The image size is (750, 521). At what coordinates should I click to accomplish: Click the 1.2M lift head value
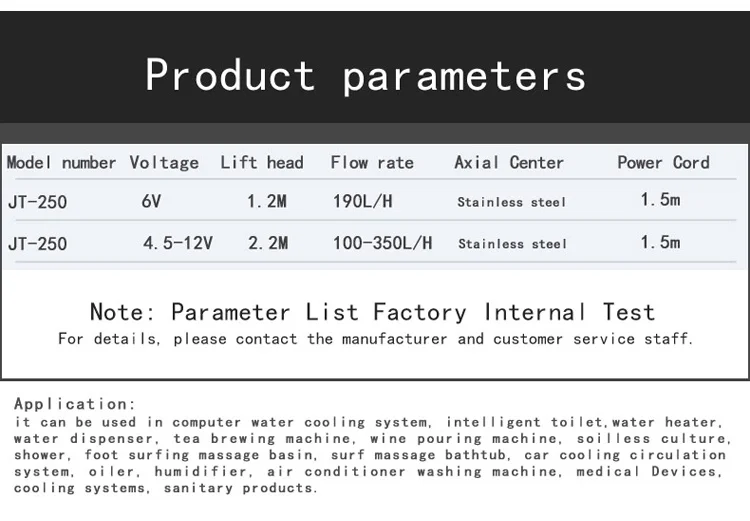pos(267,202)
